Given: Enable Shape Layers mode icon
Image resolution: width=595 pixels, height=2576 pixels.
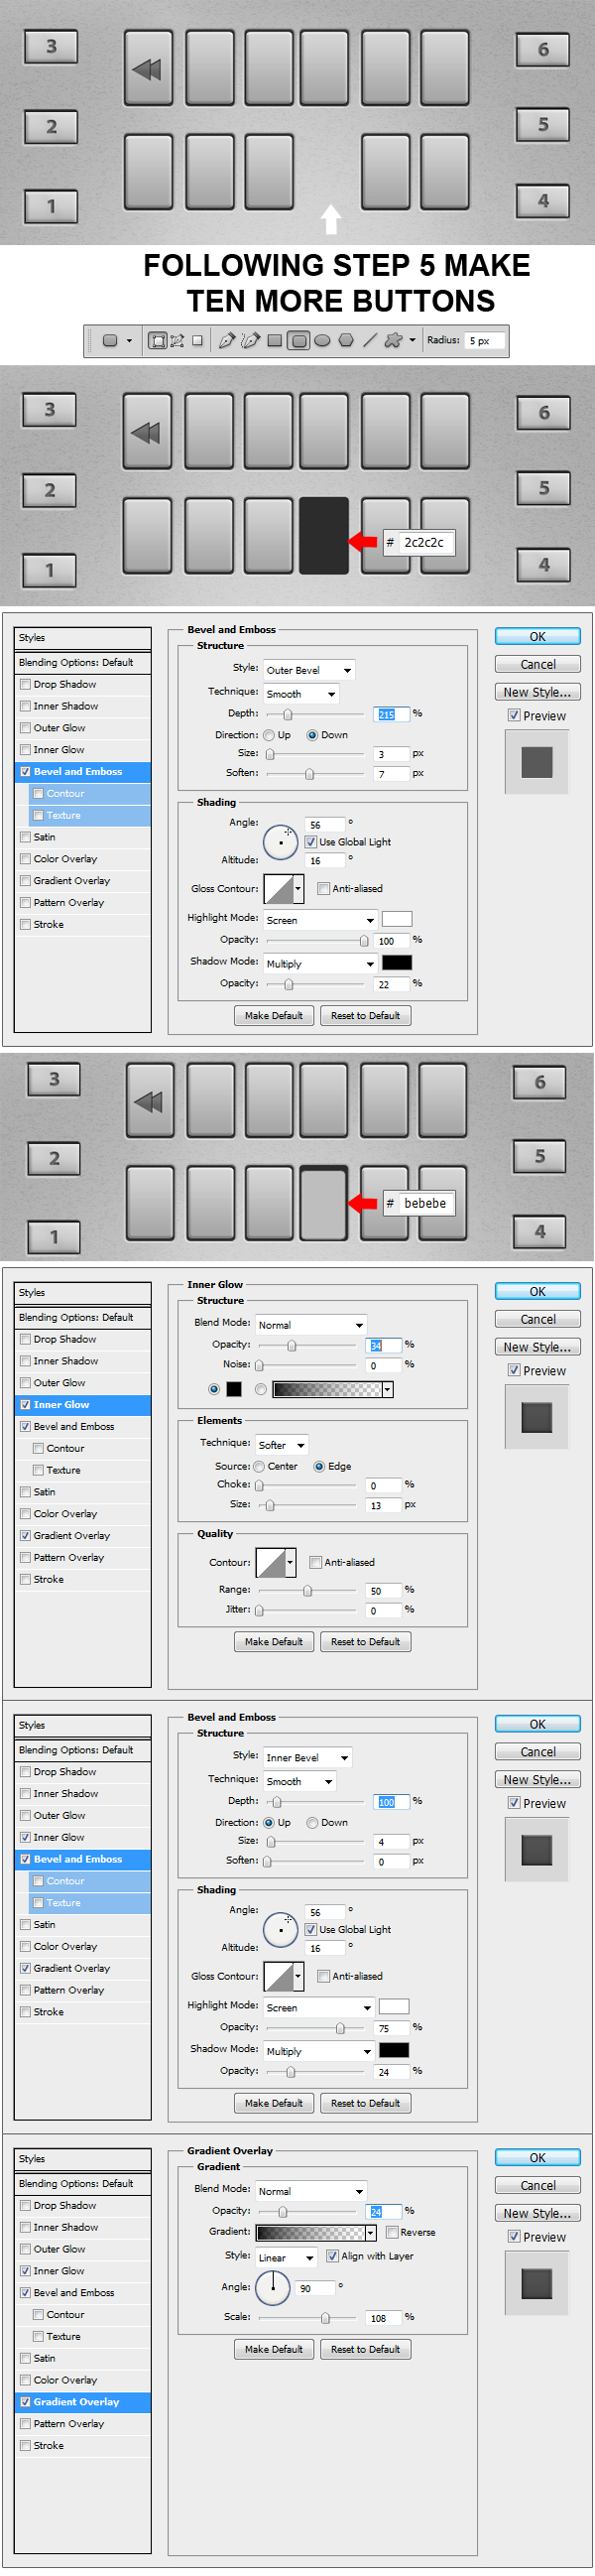Looking at the screenshot, I should pyautogui.click(x=157, y=341).
